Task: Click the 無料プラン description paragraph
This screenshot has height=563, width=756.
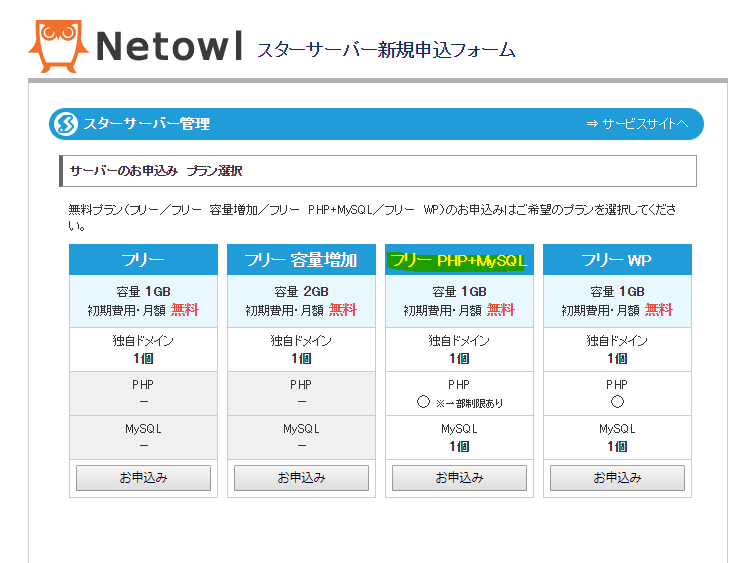Action: [372, 217]
